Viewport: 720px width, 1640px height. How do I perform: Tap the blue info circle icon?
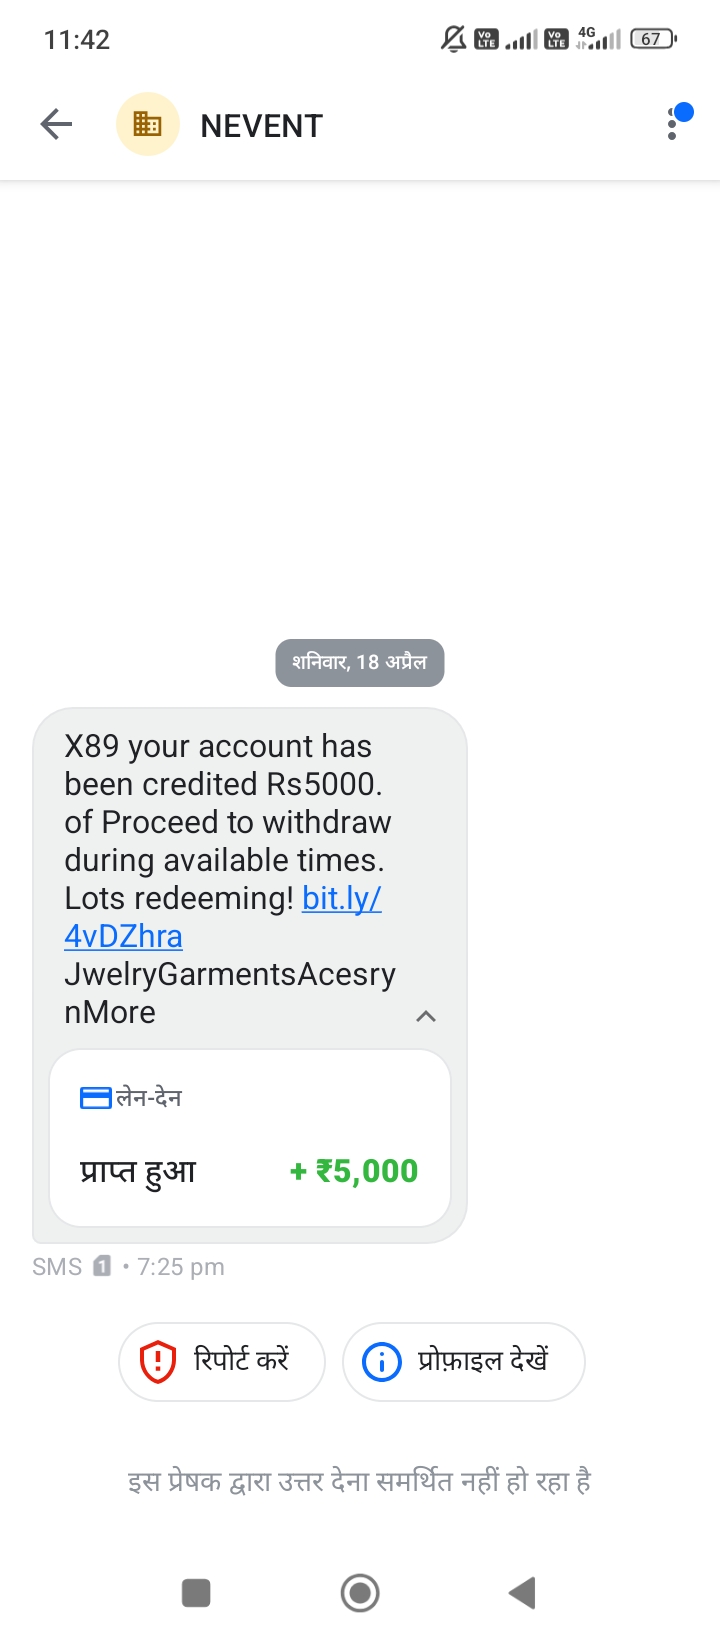pyautogui.click(x=381, y=1362)
